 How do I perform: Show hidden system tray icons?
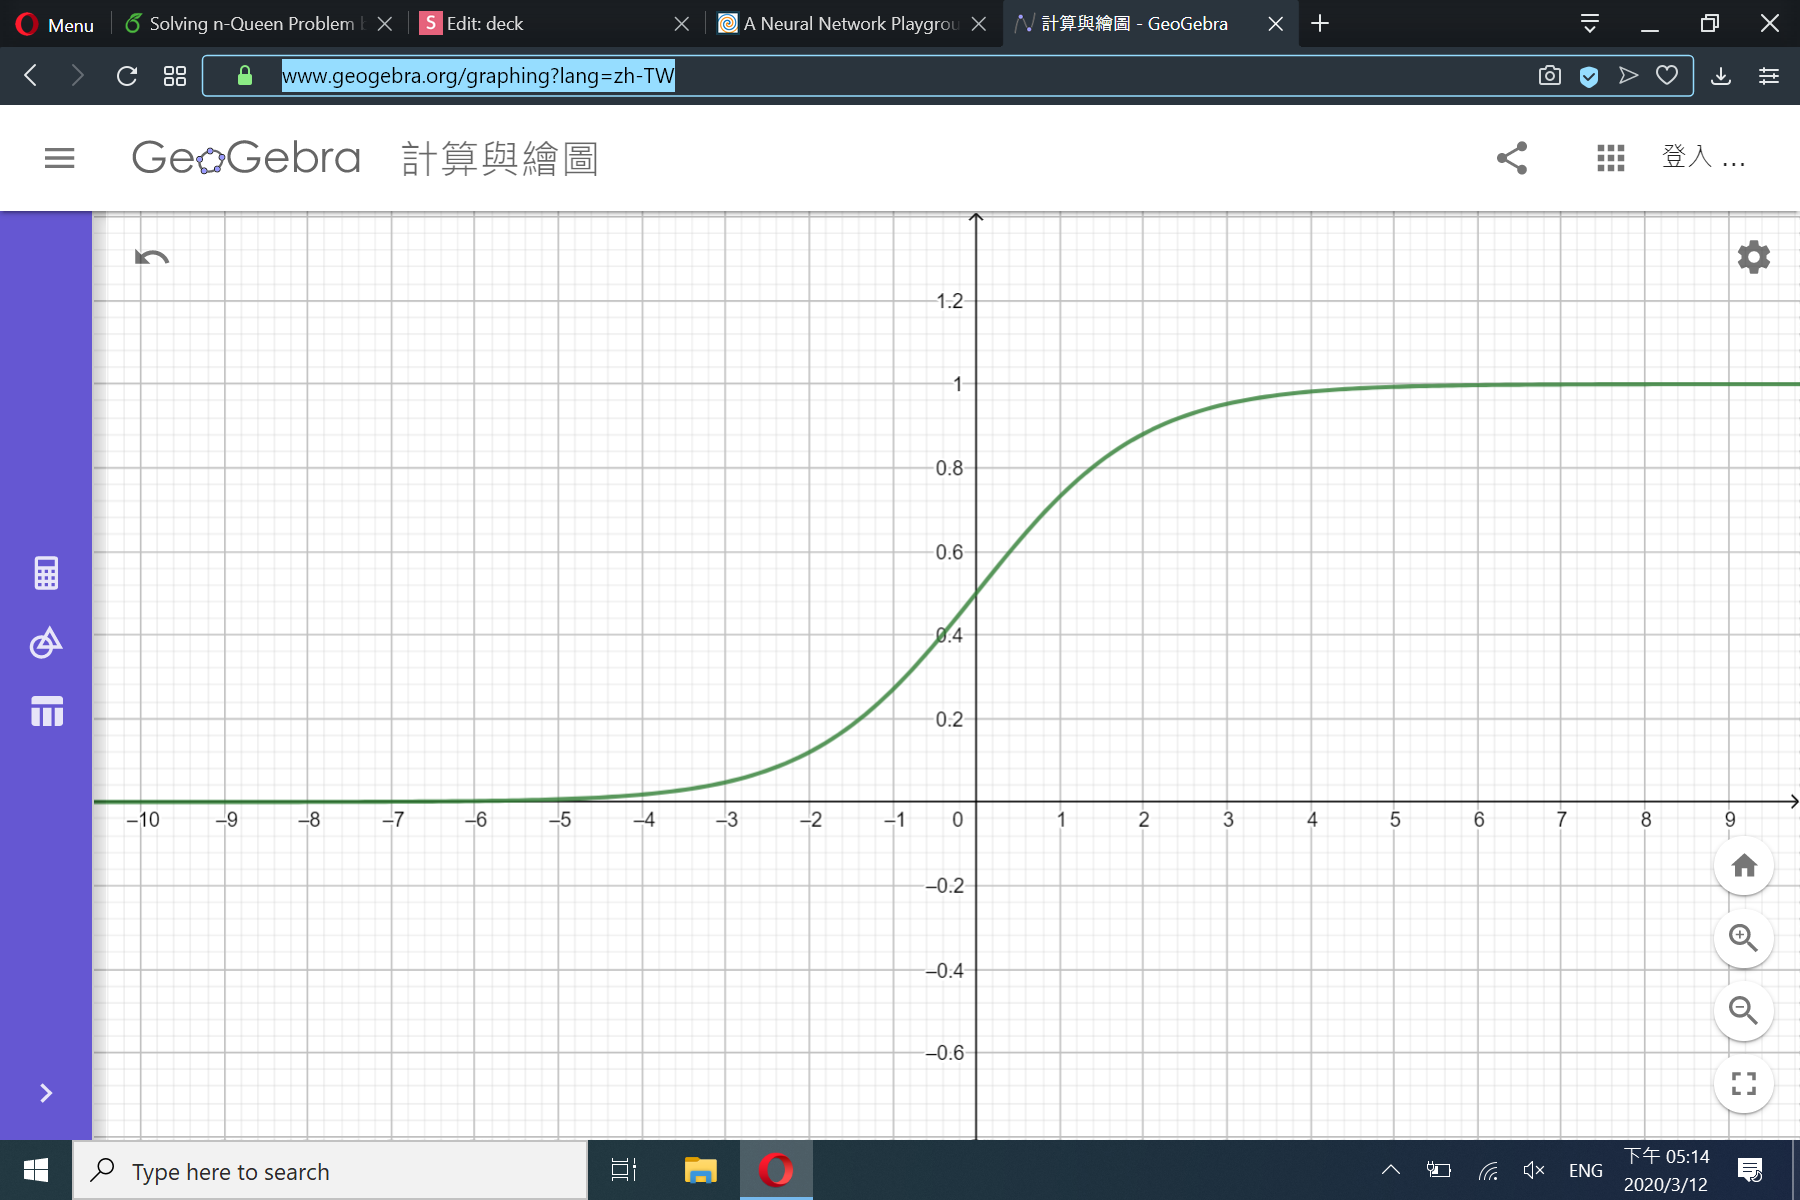[x=1391, y=1170]
